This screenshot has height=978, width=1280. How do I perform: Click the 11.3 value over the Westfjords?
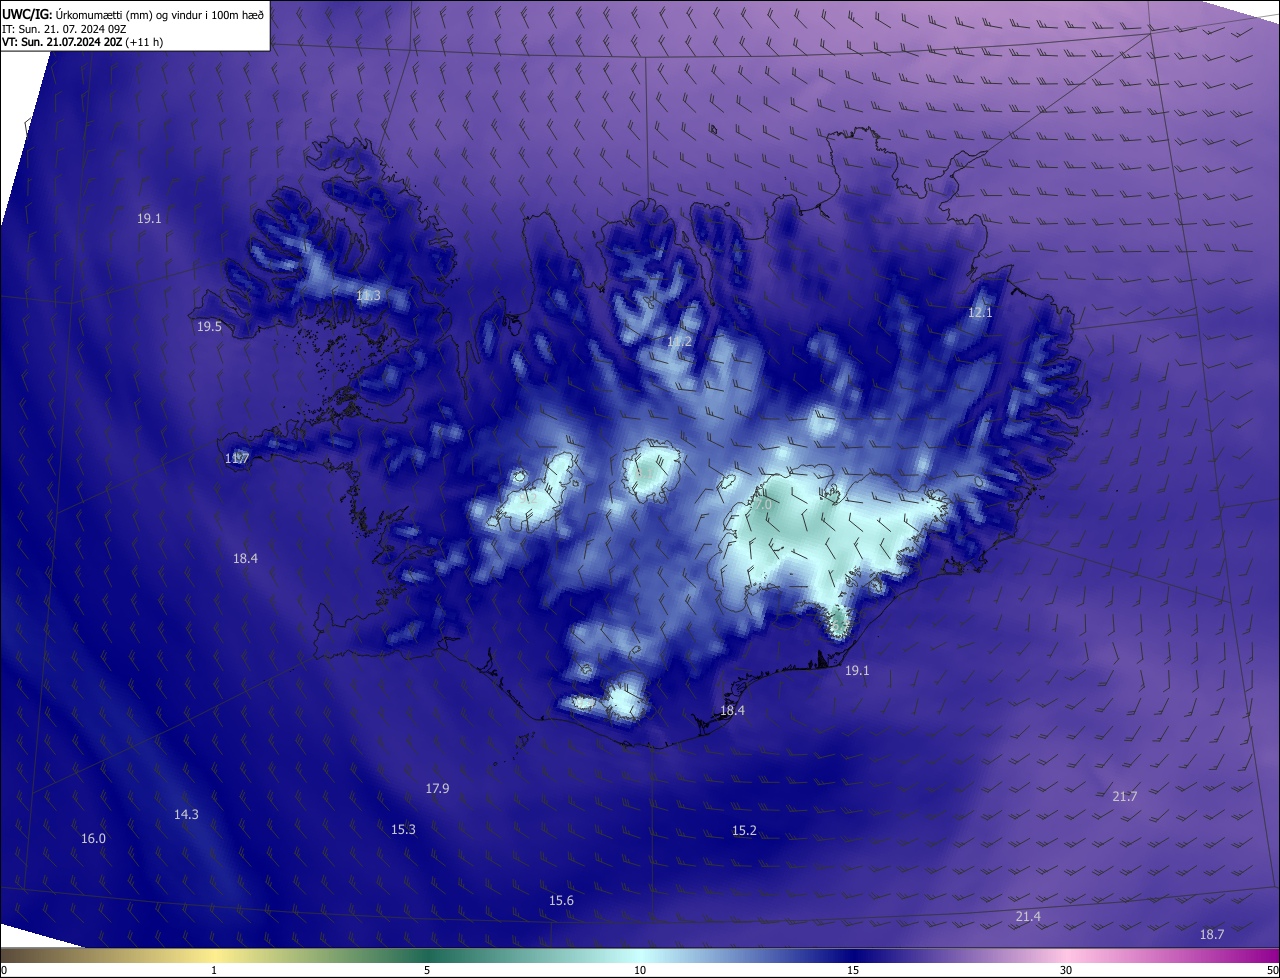coord(368,296)
